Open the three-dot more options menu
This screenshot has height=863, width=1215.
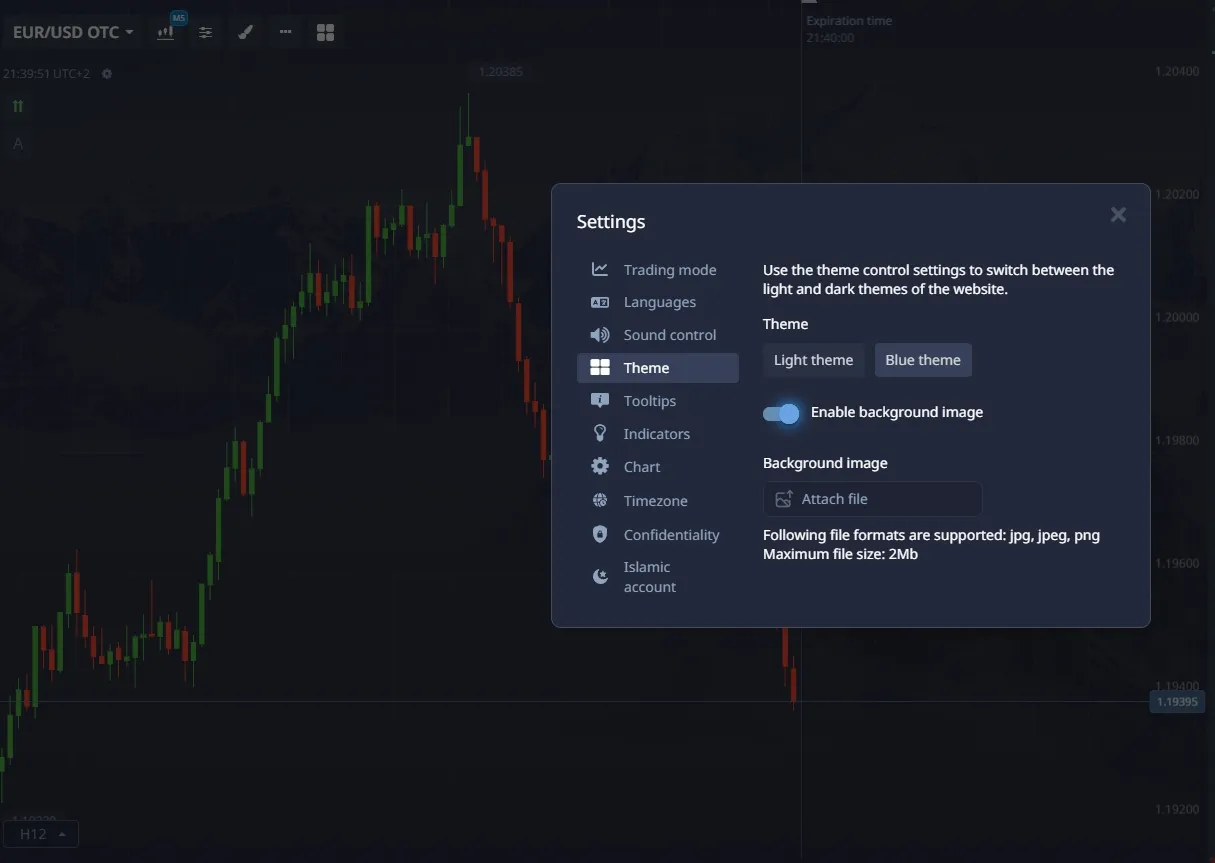point(285,32)
